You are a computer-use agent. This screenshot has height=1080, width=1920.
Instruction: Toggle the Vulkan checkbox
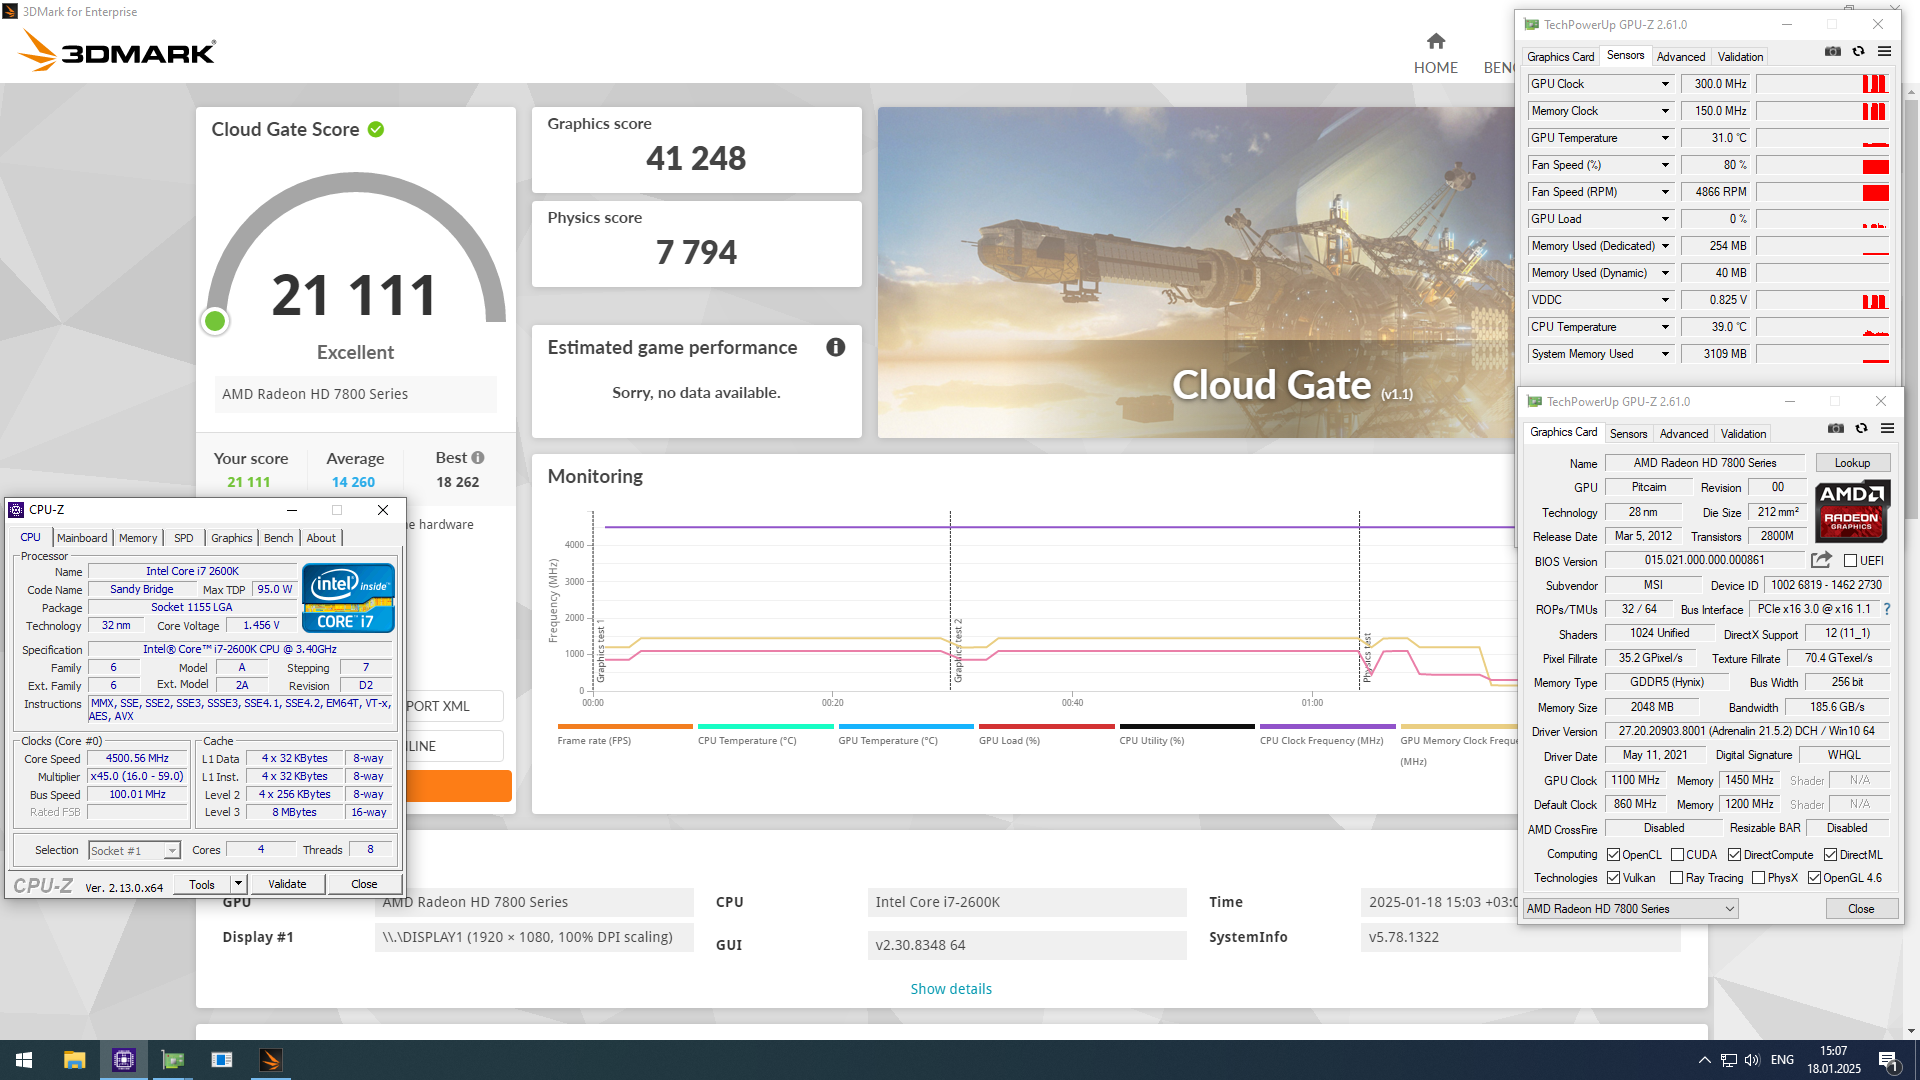(x=1613, y=878)
